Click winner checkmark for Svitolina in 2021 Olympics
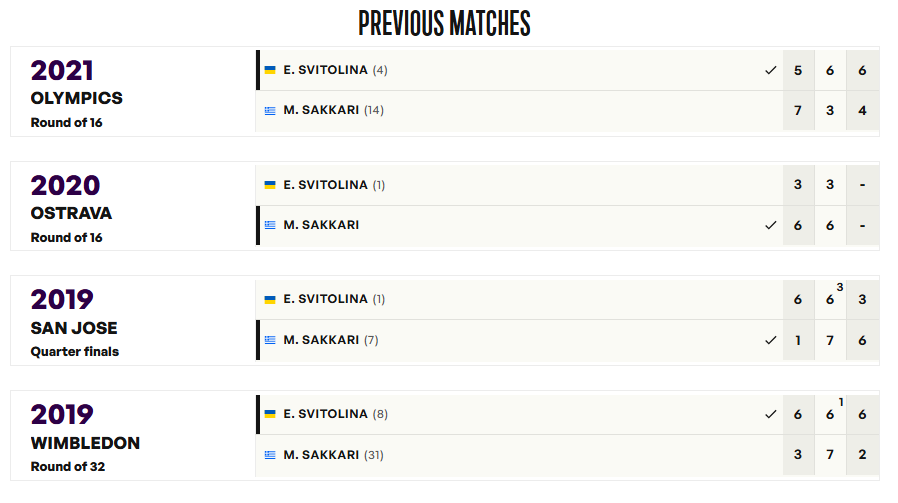The image size is (898, 503). [x=771, y=70]
